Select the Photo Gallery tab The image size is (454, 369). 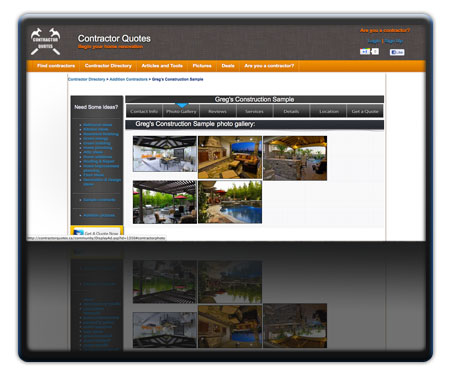pyautogui.click(x=181, y=111)
